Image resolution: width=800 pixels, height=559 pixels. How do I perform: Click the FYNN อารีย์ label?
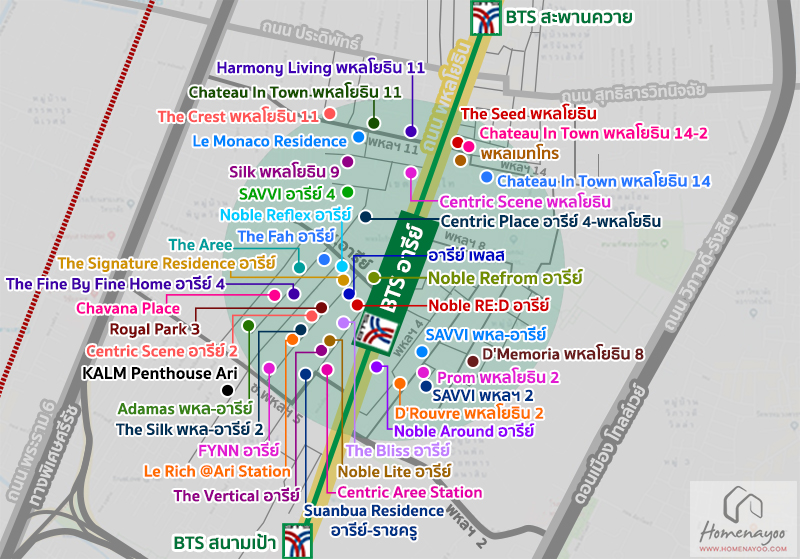(x=239, y=451)
